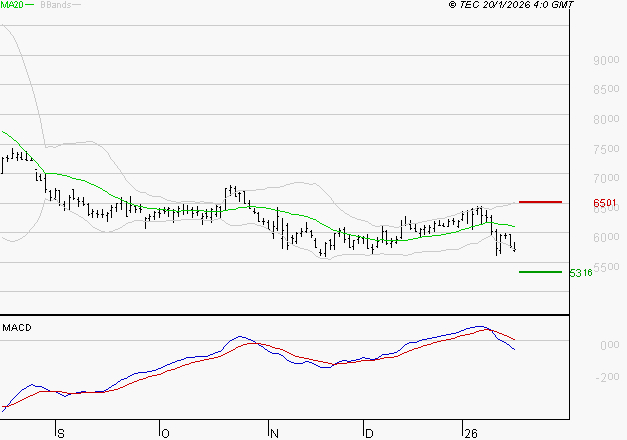Click the MA20 legend label

click(12, 5)
